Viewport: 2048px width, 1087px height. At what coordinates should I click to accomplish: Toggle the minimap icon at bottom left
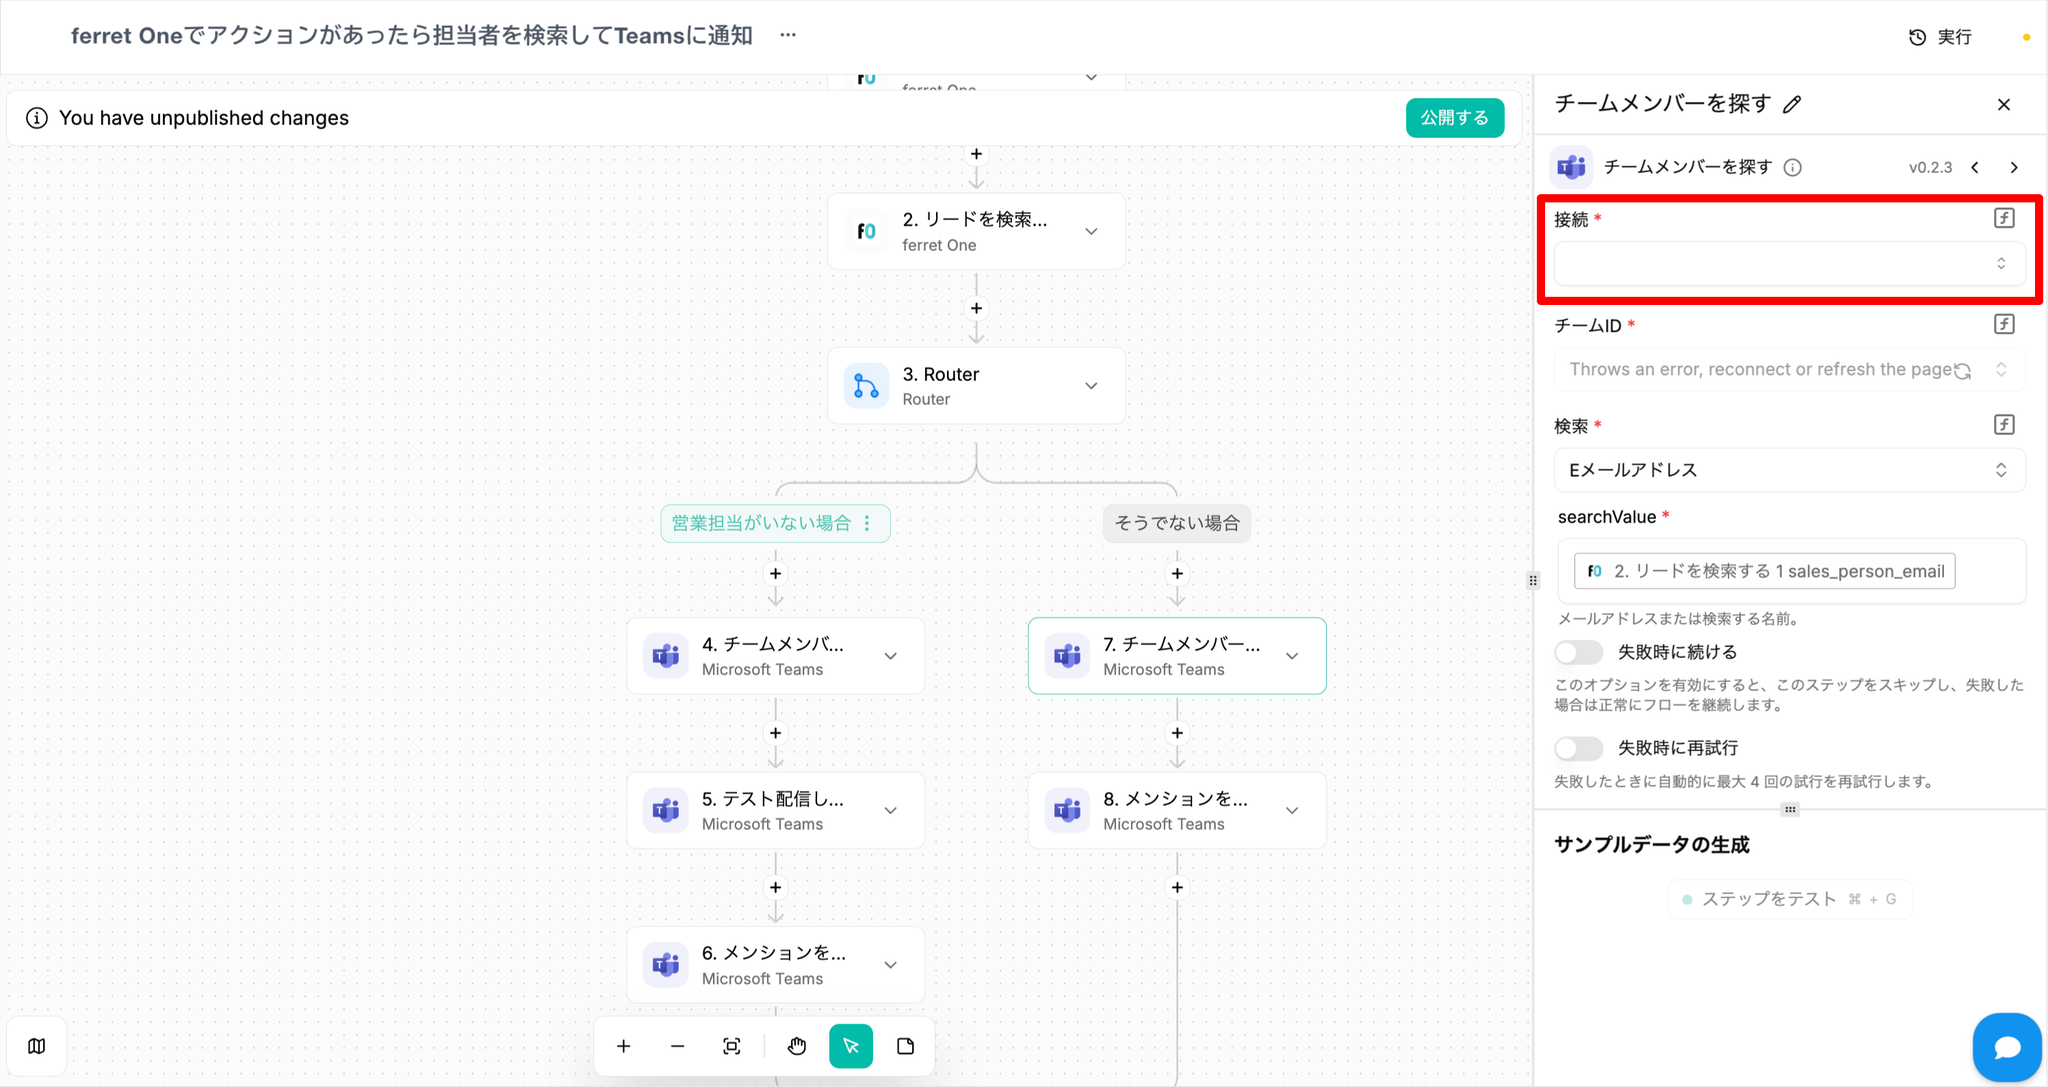(37, 1046)
